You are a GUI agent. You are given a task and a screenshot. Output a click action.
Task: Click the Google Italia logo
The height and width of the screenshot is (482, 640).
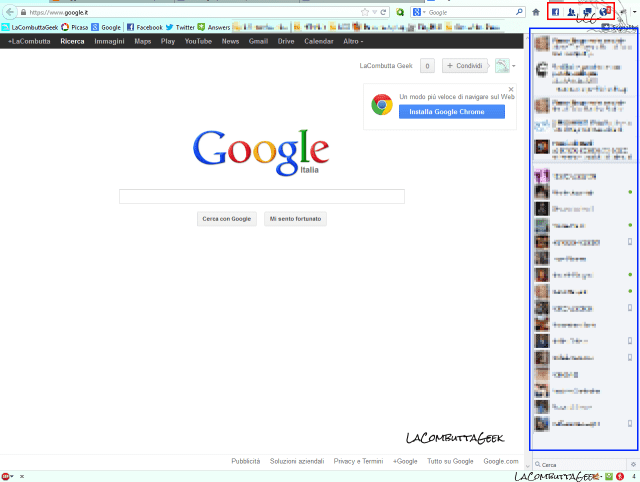click(261, 152)
